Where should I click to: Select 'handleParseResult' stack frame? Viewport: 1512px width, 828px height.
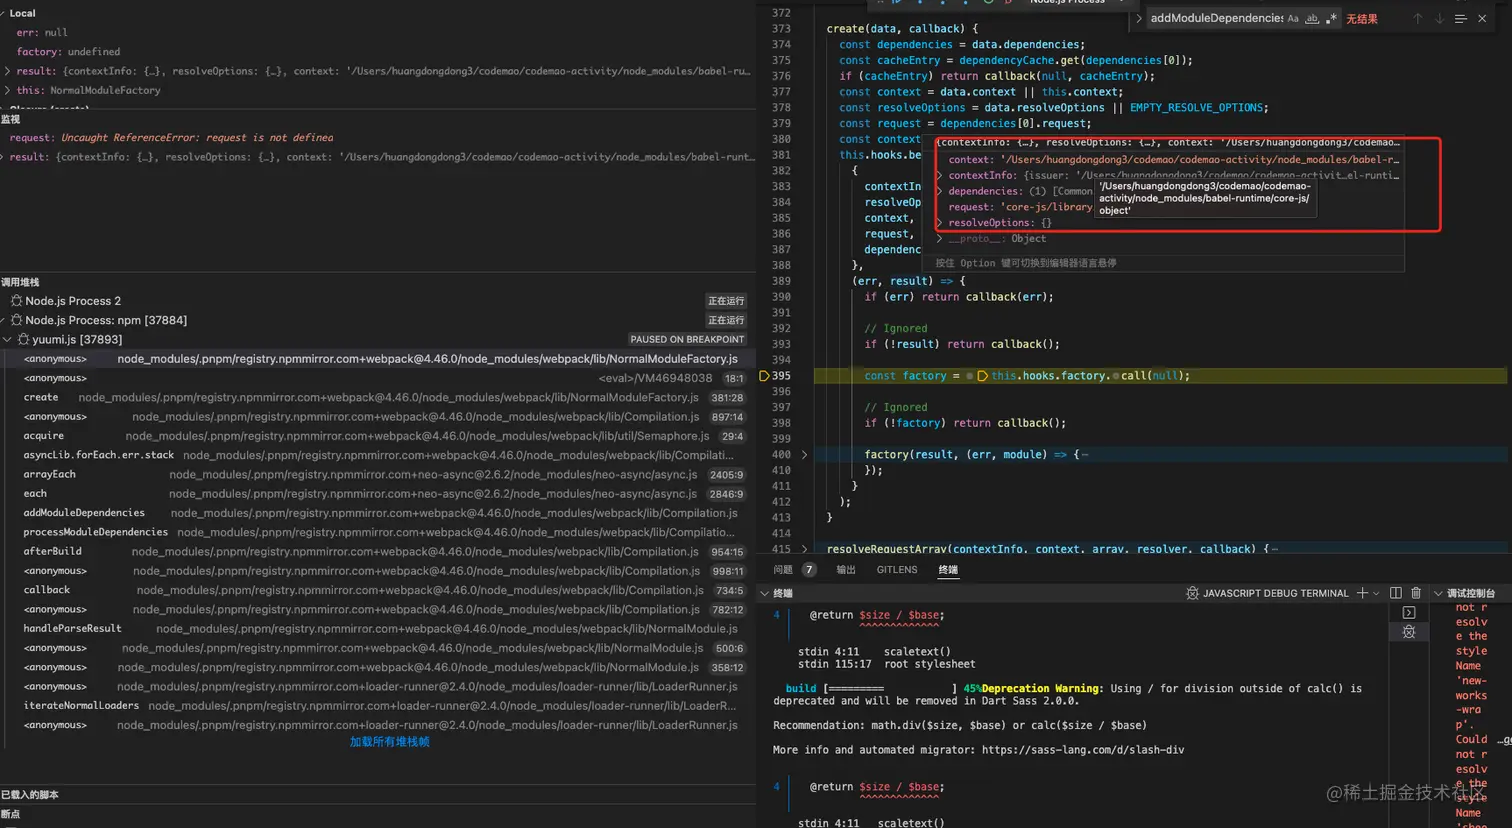coord(378,629)
